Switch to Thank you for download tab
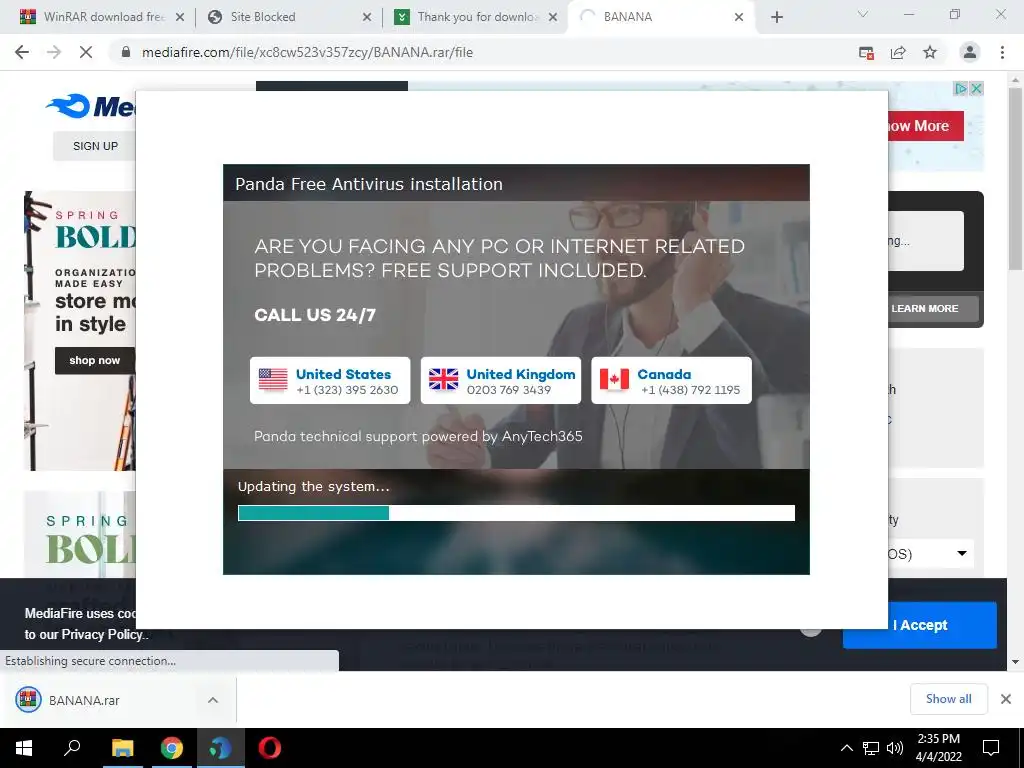This screenshot has height=768, width=1024. 475,17
